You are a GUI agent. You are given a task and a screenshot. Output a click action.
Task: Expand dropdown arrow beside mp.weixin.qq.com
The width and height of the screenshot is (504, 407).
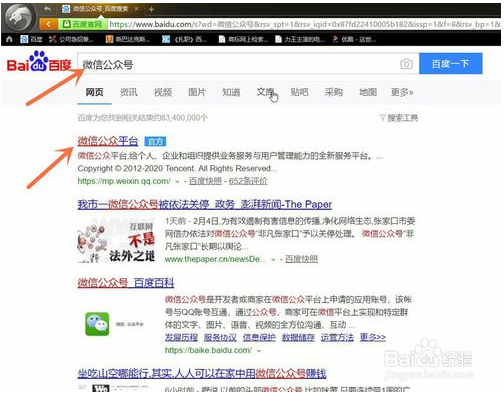coord(178,182)
